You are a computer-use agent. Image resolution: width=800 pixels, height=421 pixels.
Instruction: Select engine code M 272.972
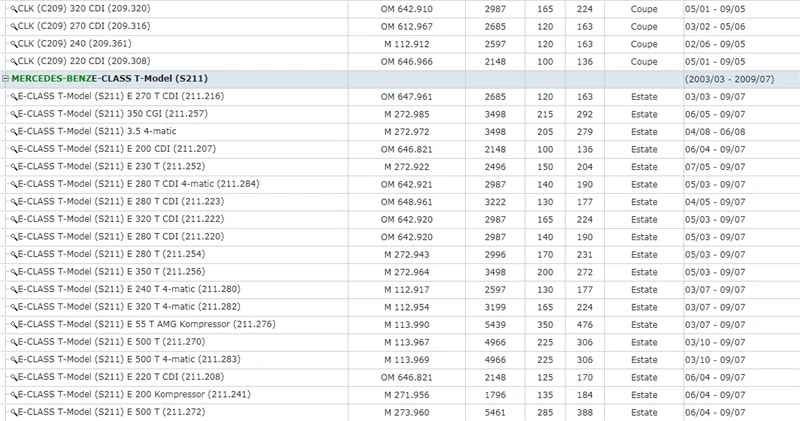407,132
